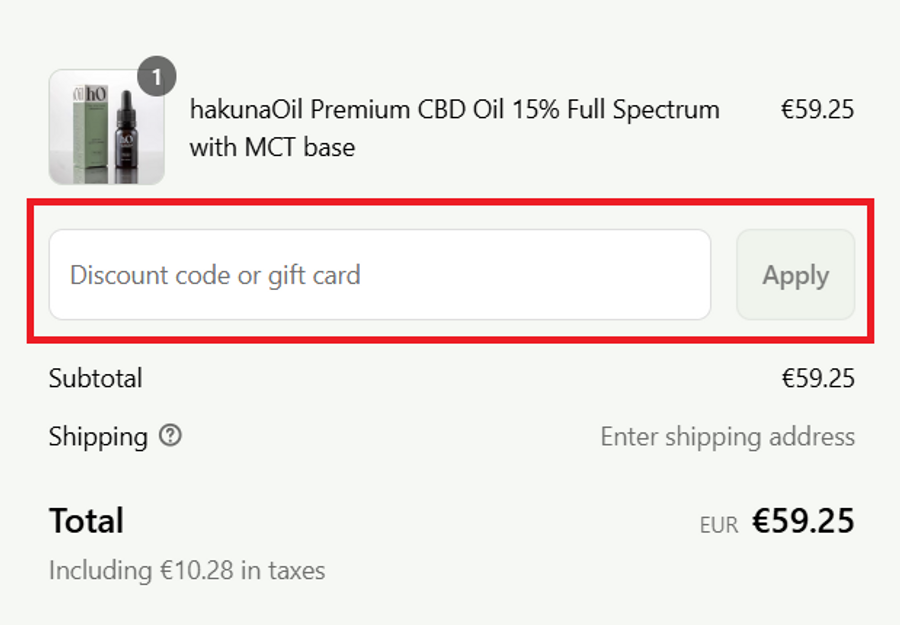Image resolution: width=900 pixels, height=625 pixels.
Task: Click the Shipping help question mark icon
Action: click(x=171, y=436)
